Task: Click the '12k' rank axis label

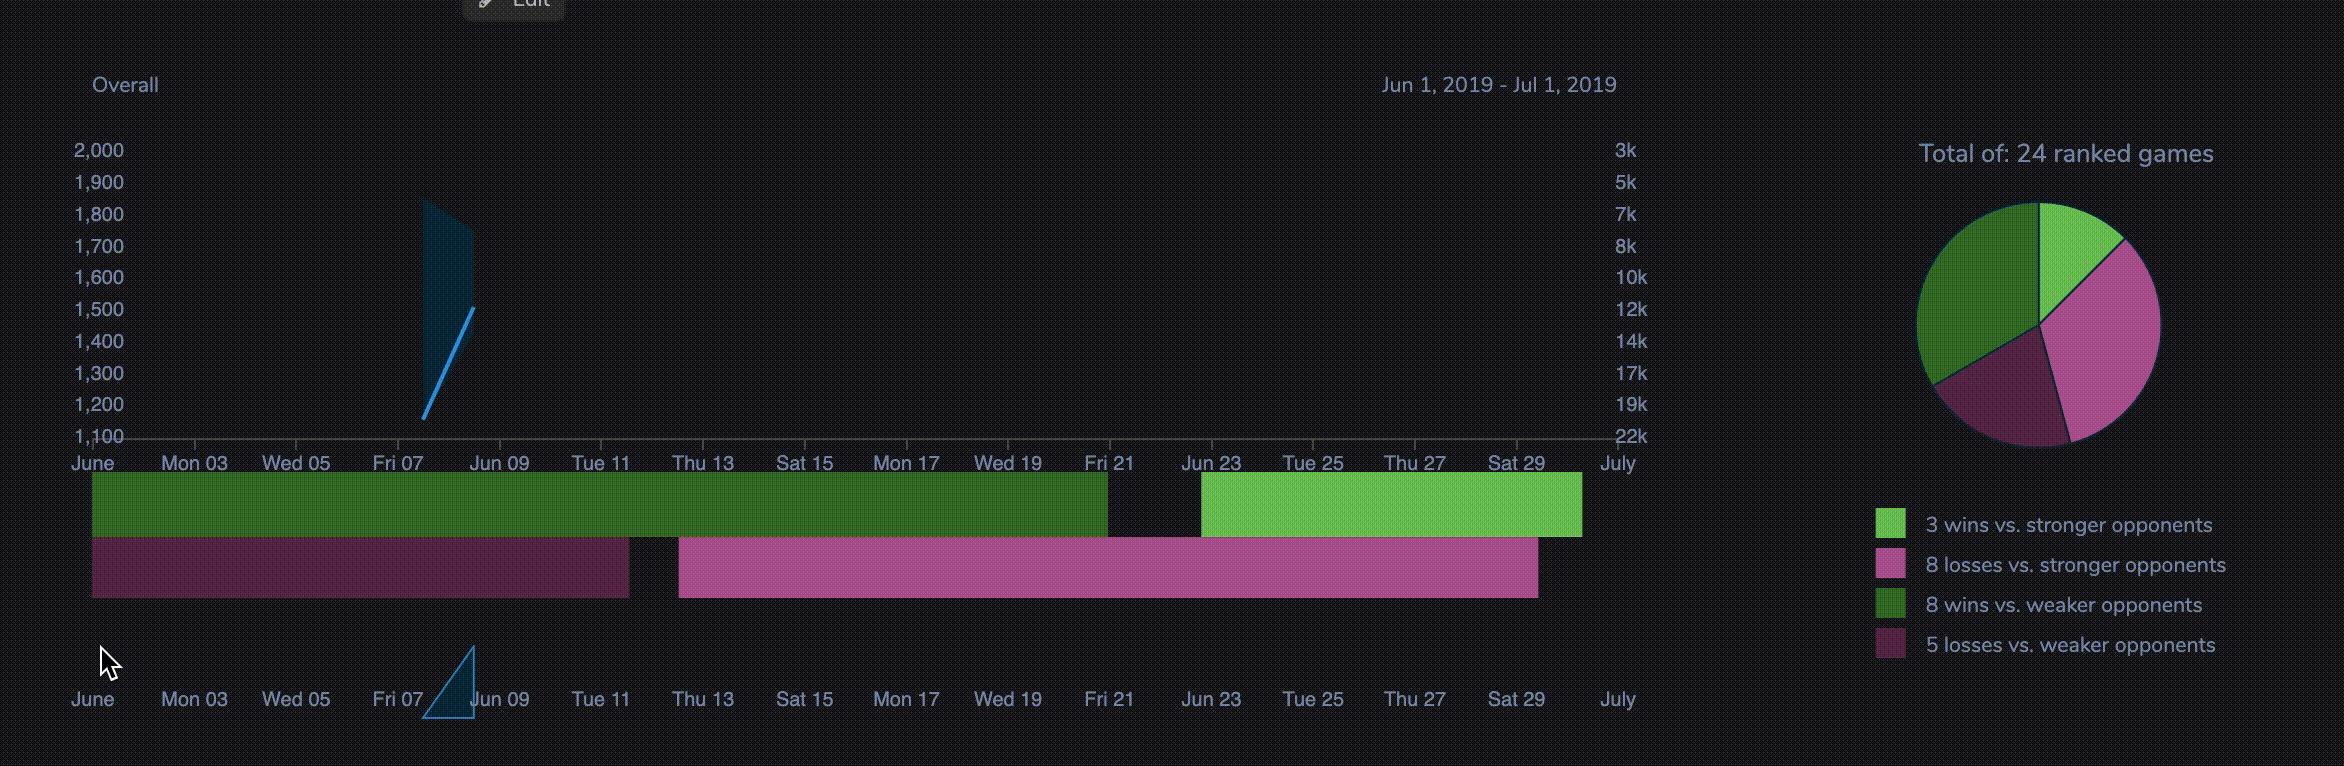Action: (x=1631, y=309)
